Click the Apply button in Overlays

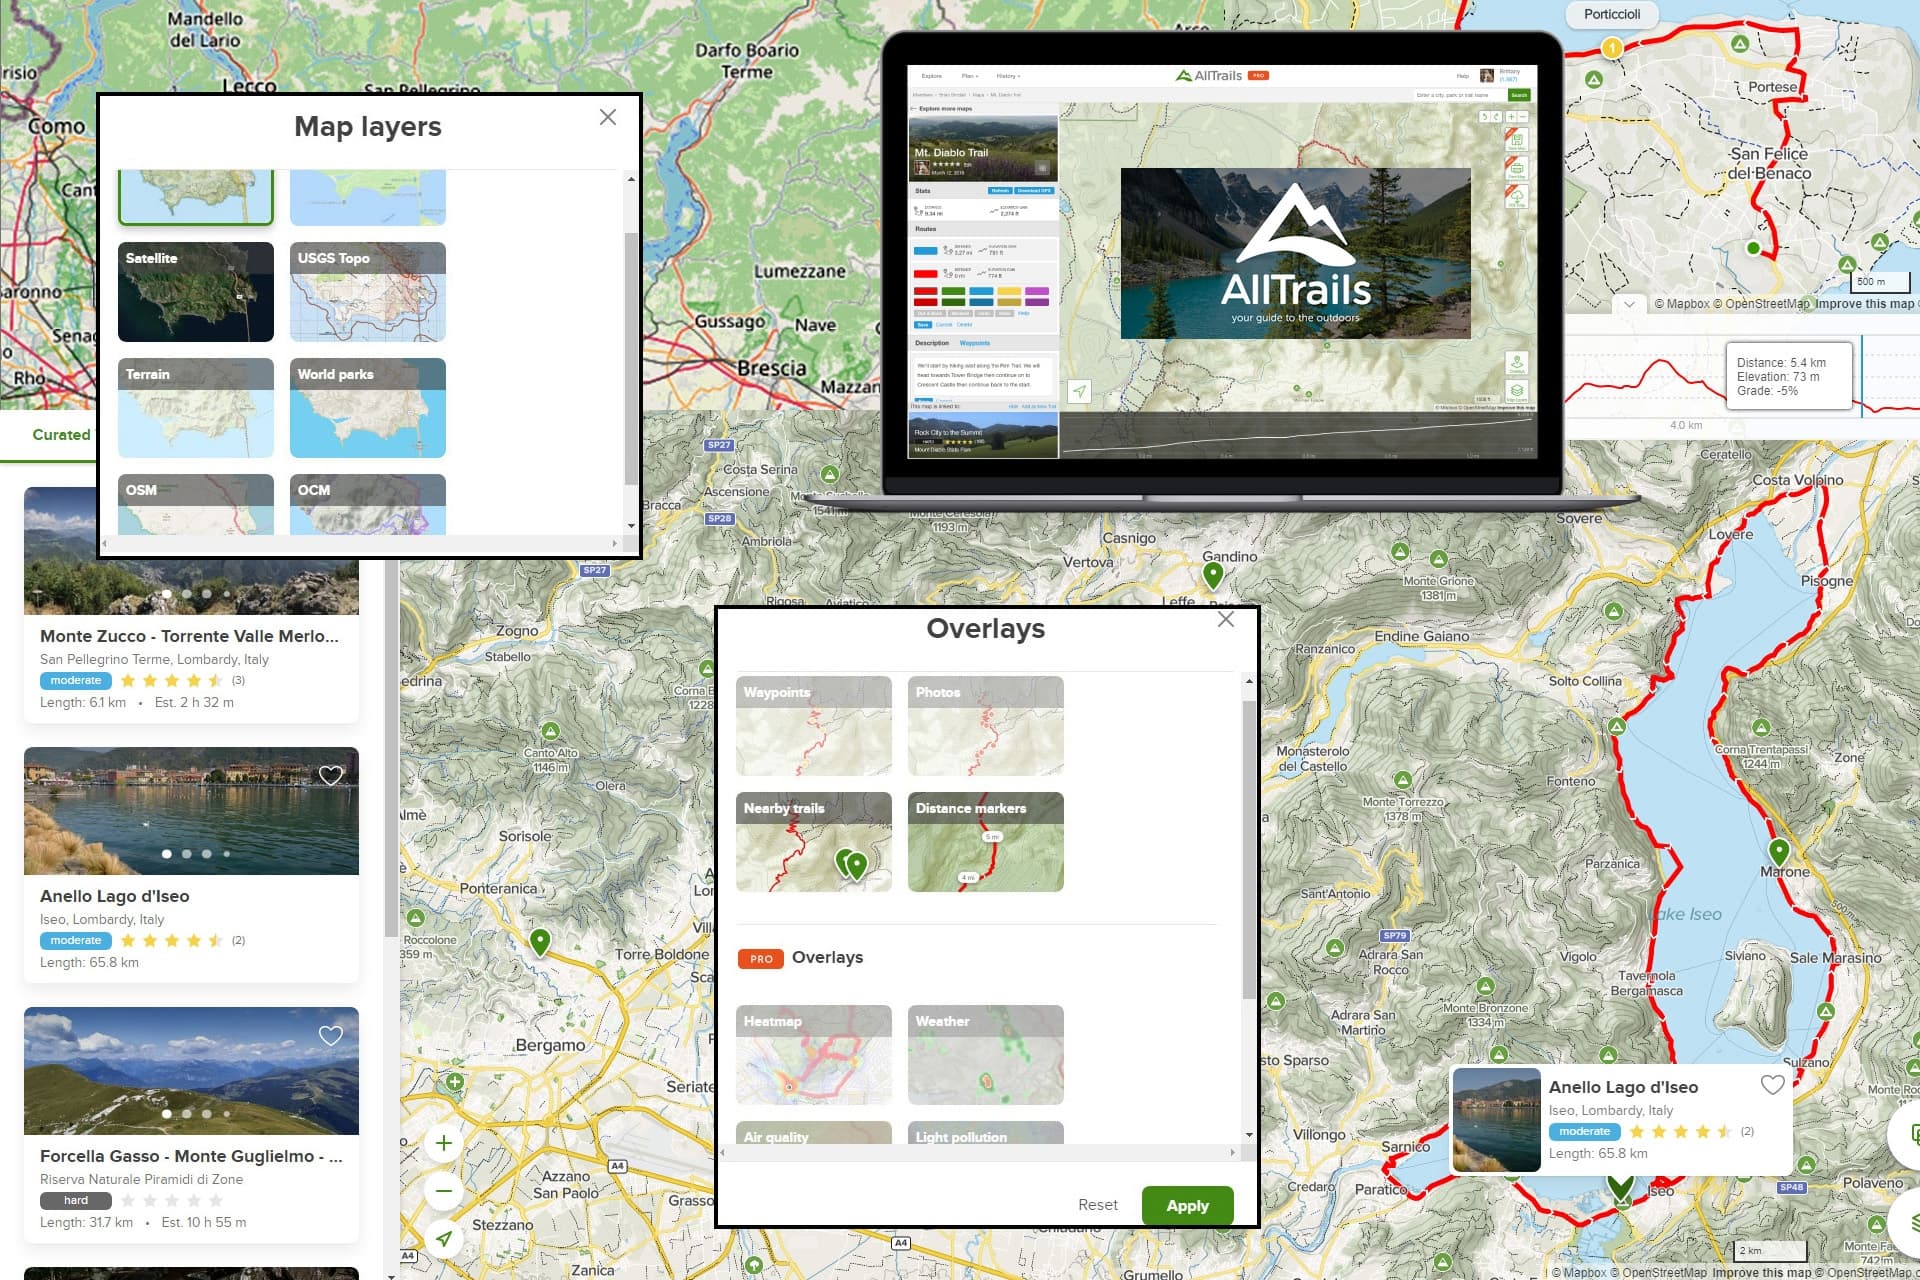coord(1187,1205)
